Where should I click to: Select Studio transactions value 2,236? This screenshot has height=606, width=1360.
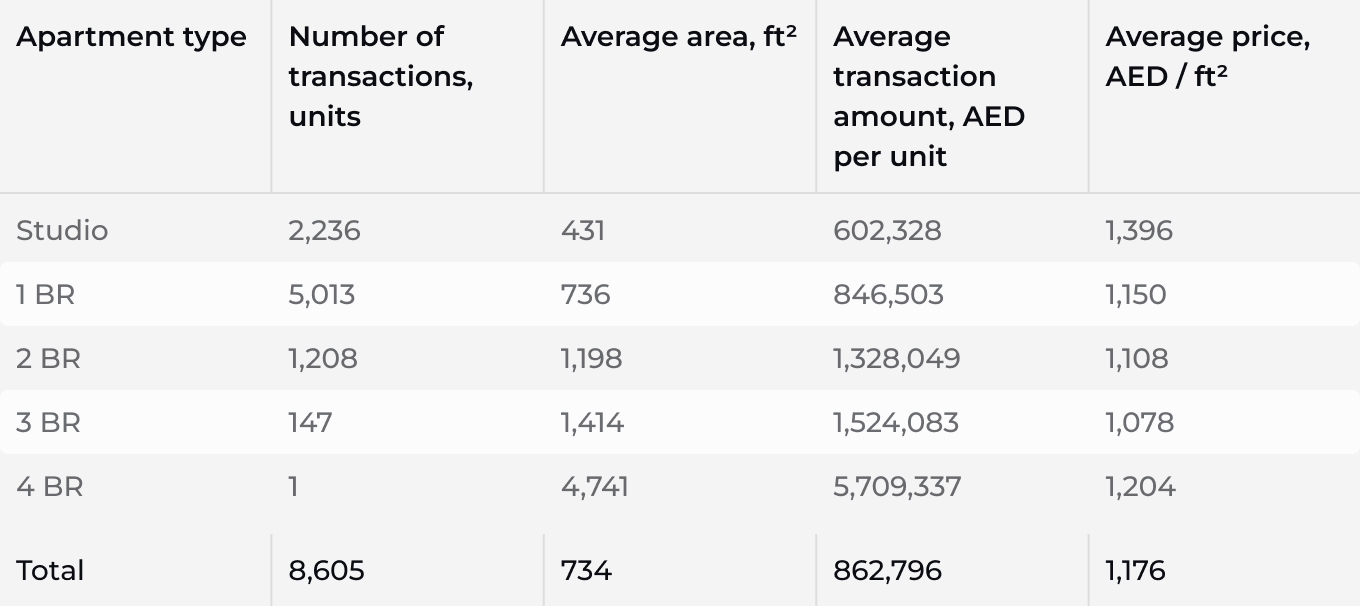(x=324, y=231)
